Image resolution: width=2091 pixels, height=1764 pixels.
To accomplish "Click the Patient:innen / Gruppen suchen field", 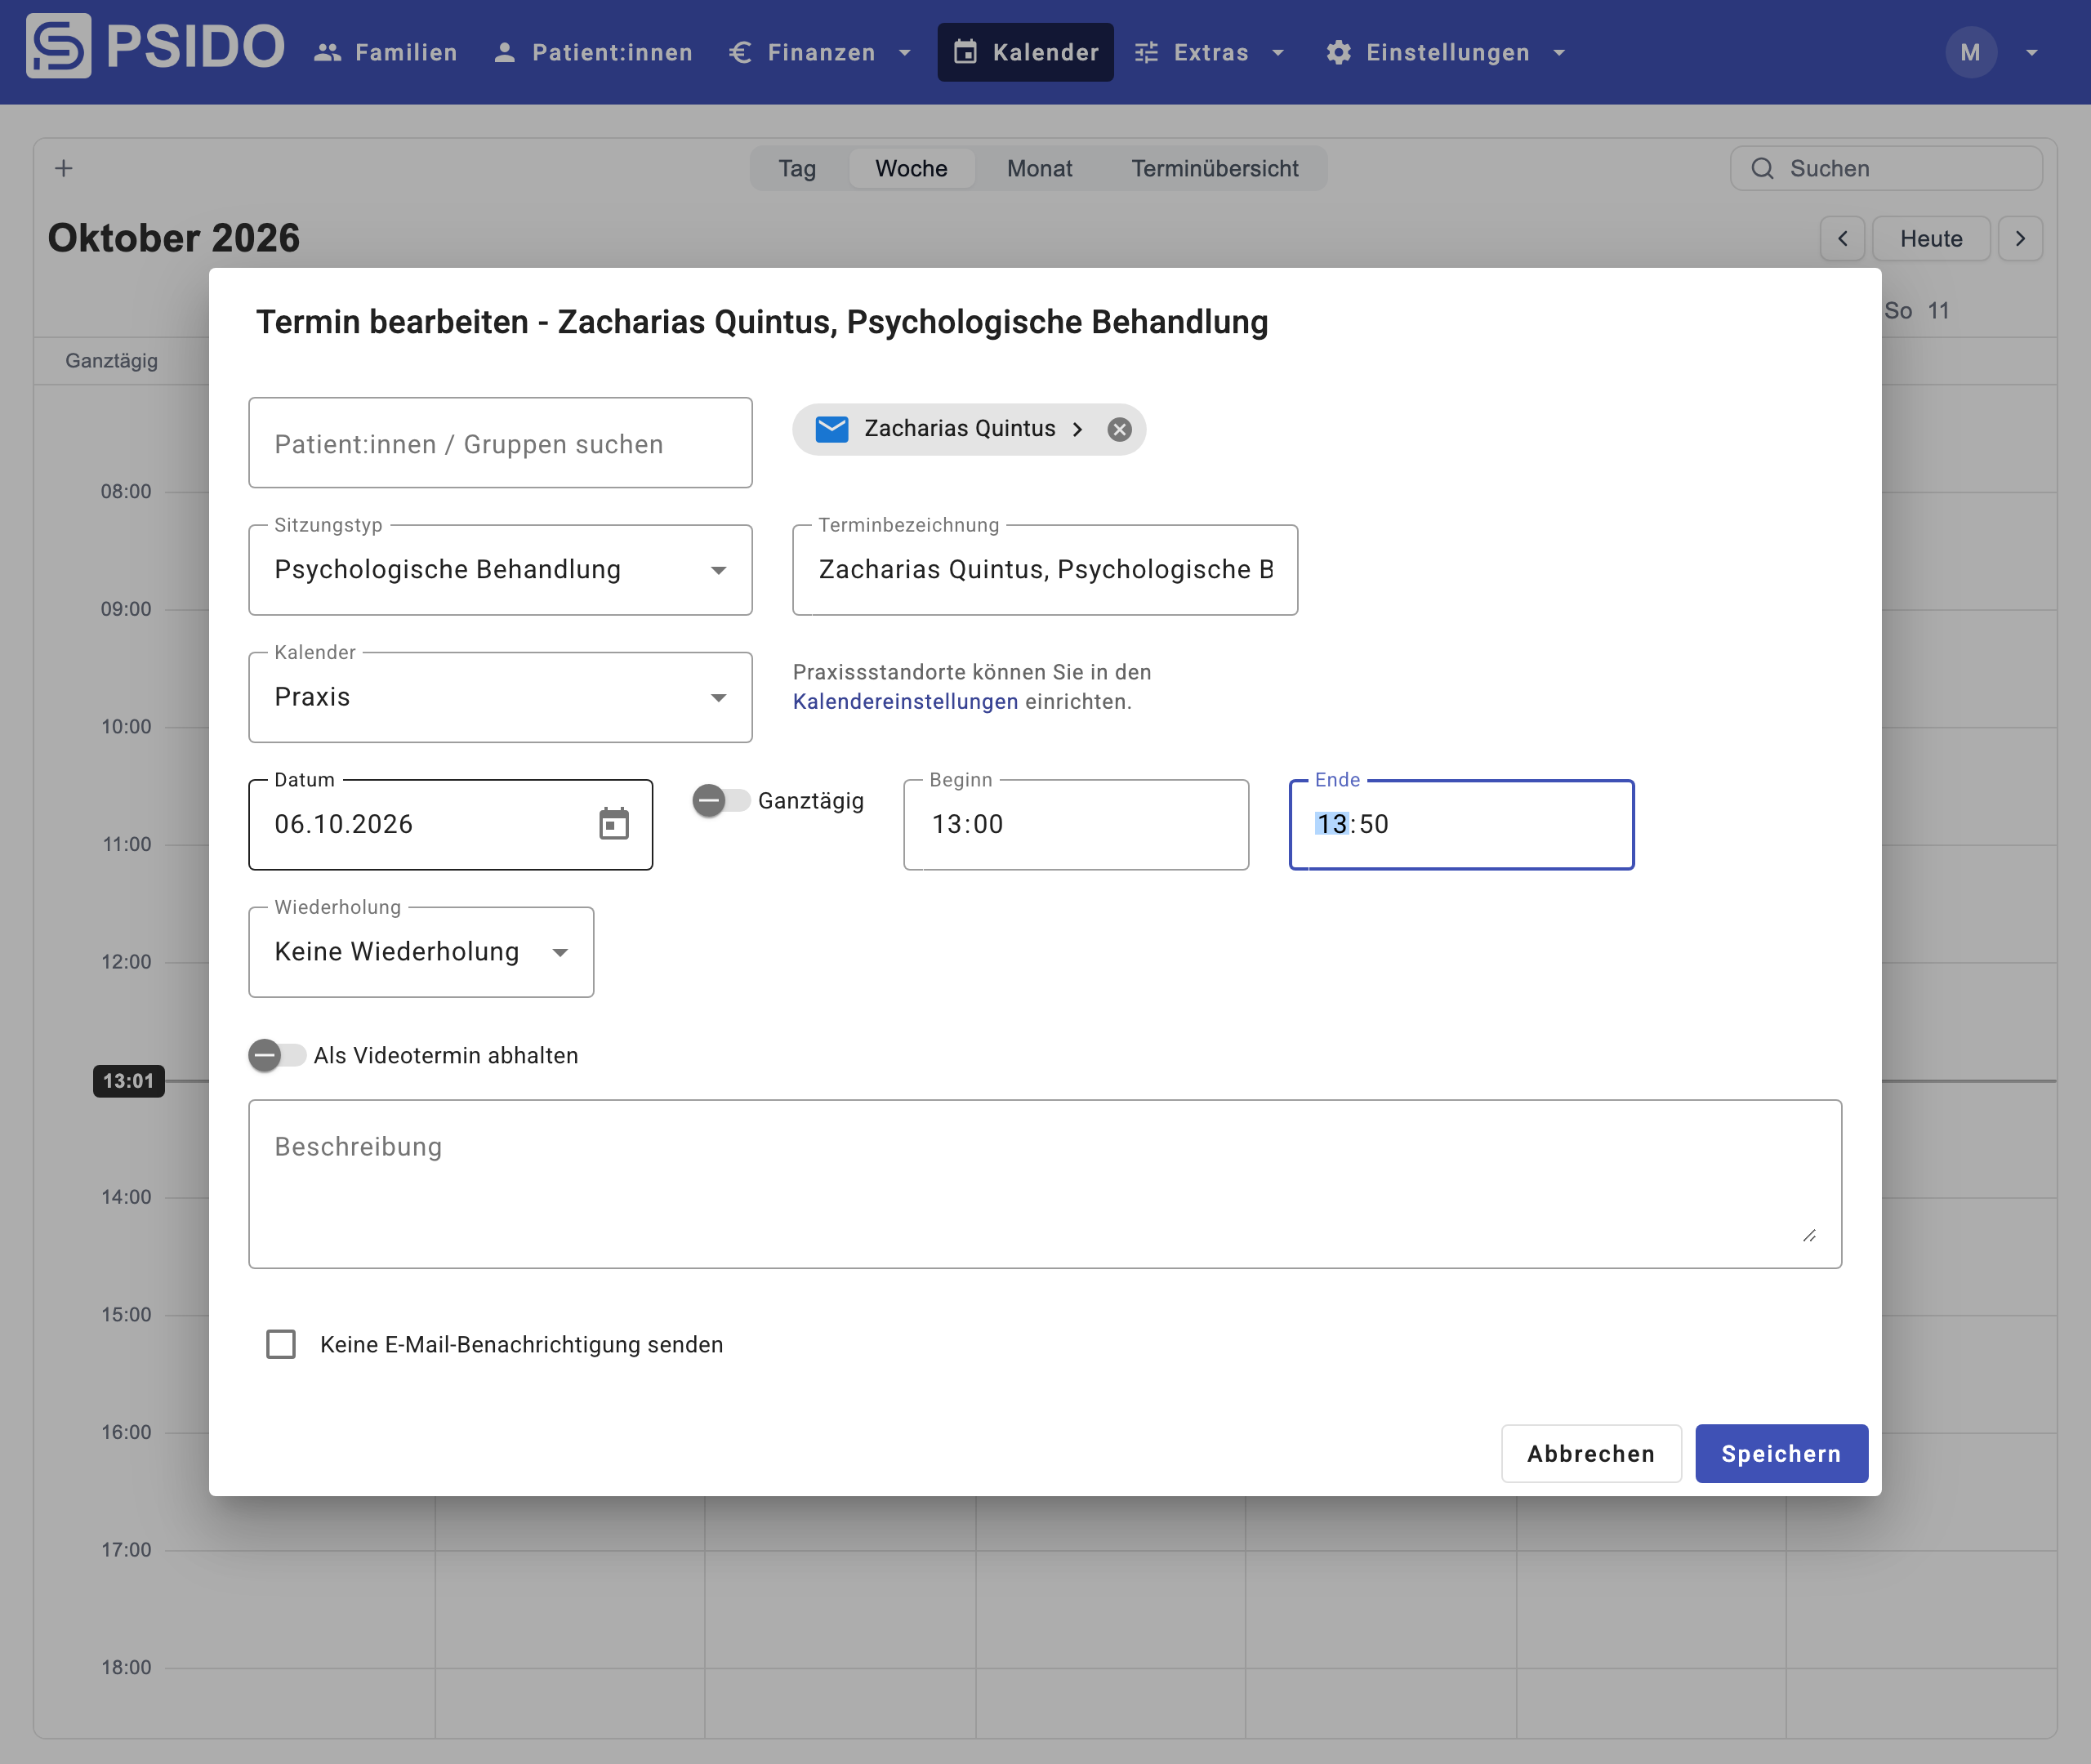I will [x=500, y=443].
